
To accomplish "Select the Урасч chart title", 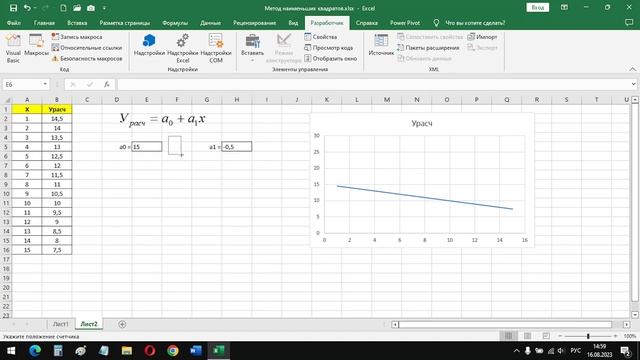I will [x=422, y=123].
